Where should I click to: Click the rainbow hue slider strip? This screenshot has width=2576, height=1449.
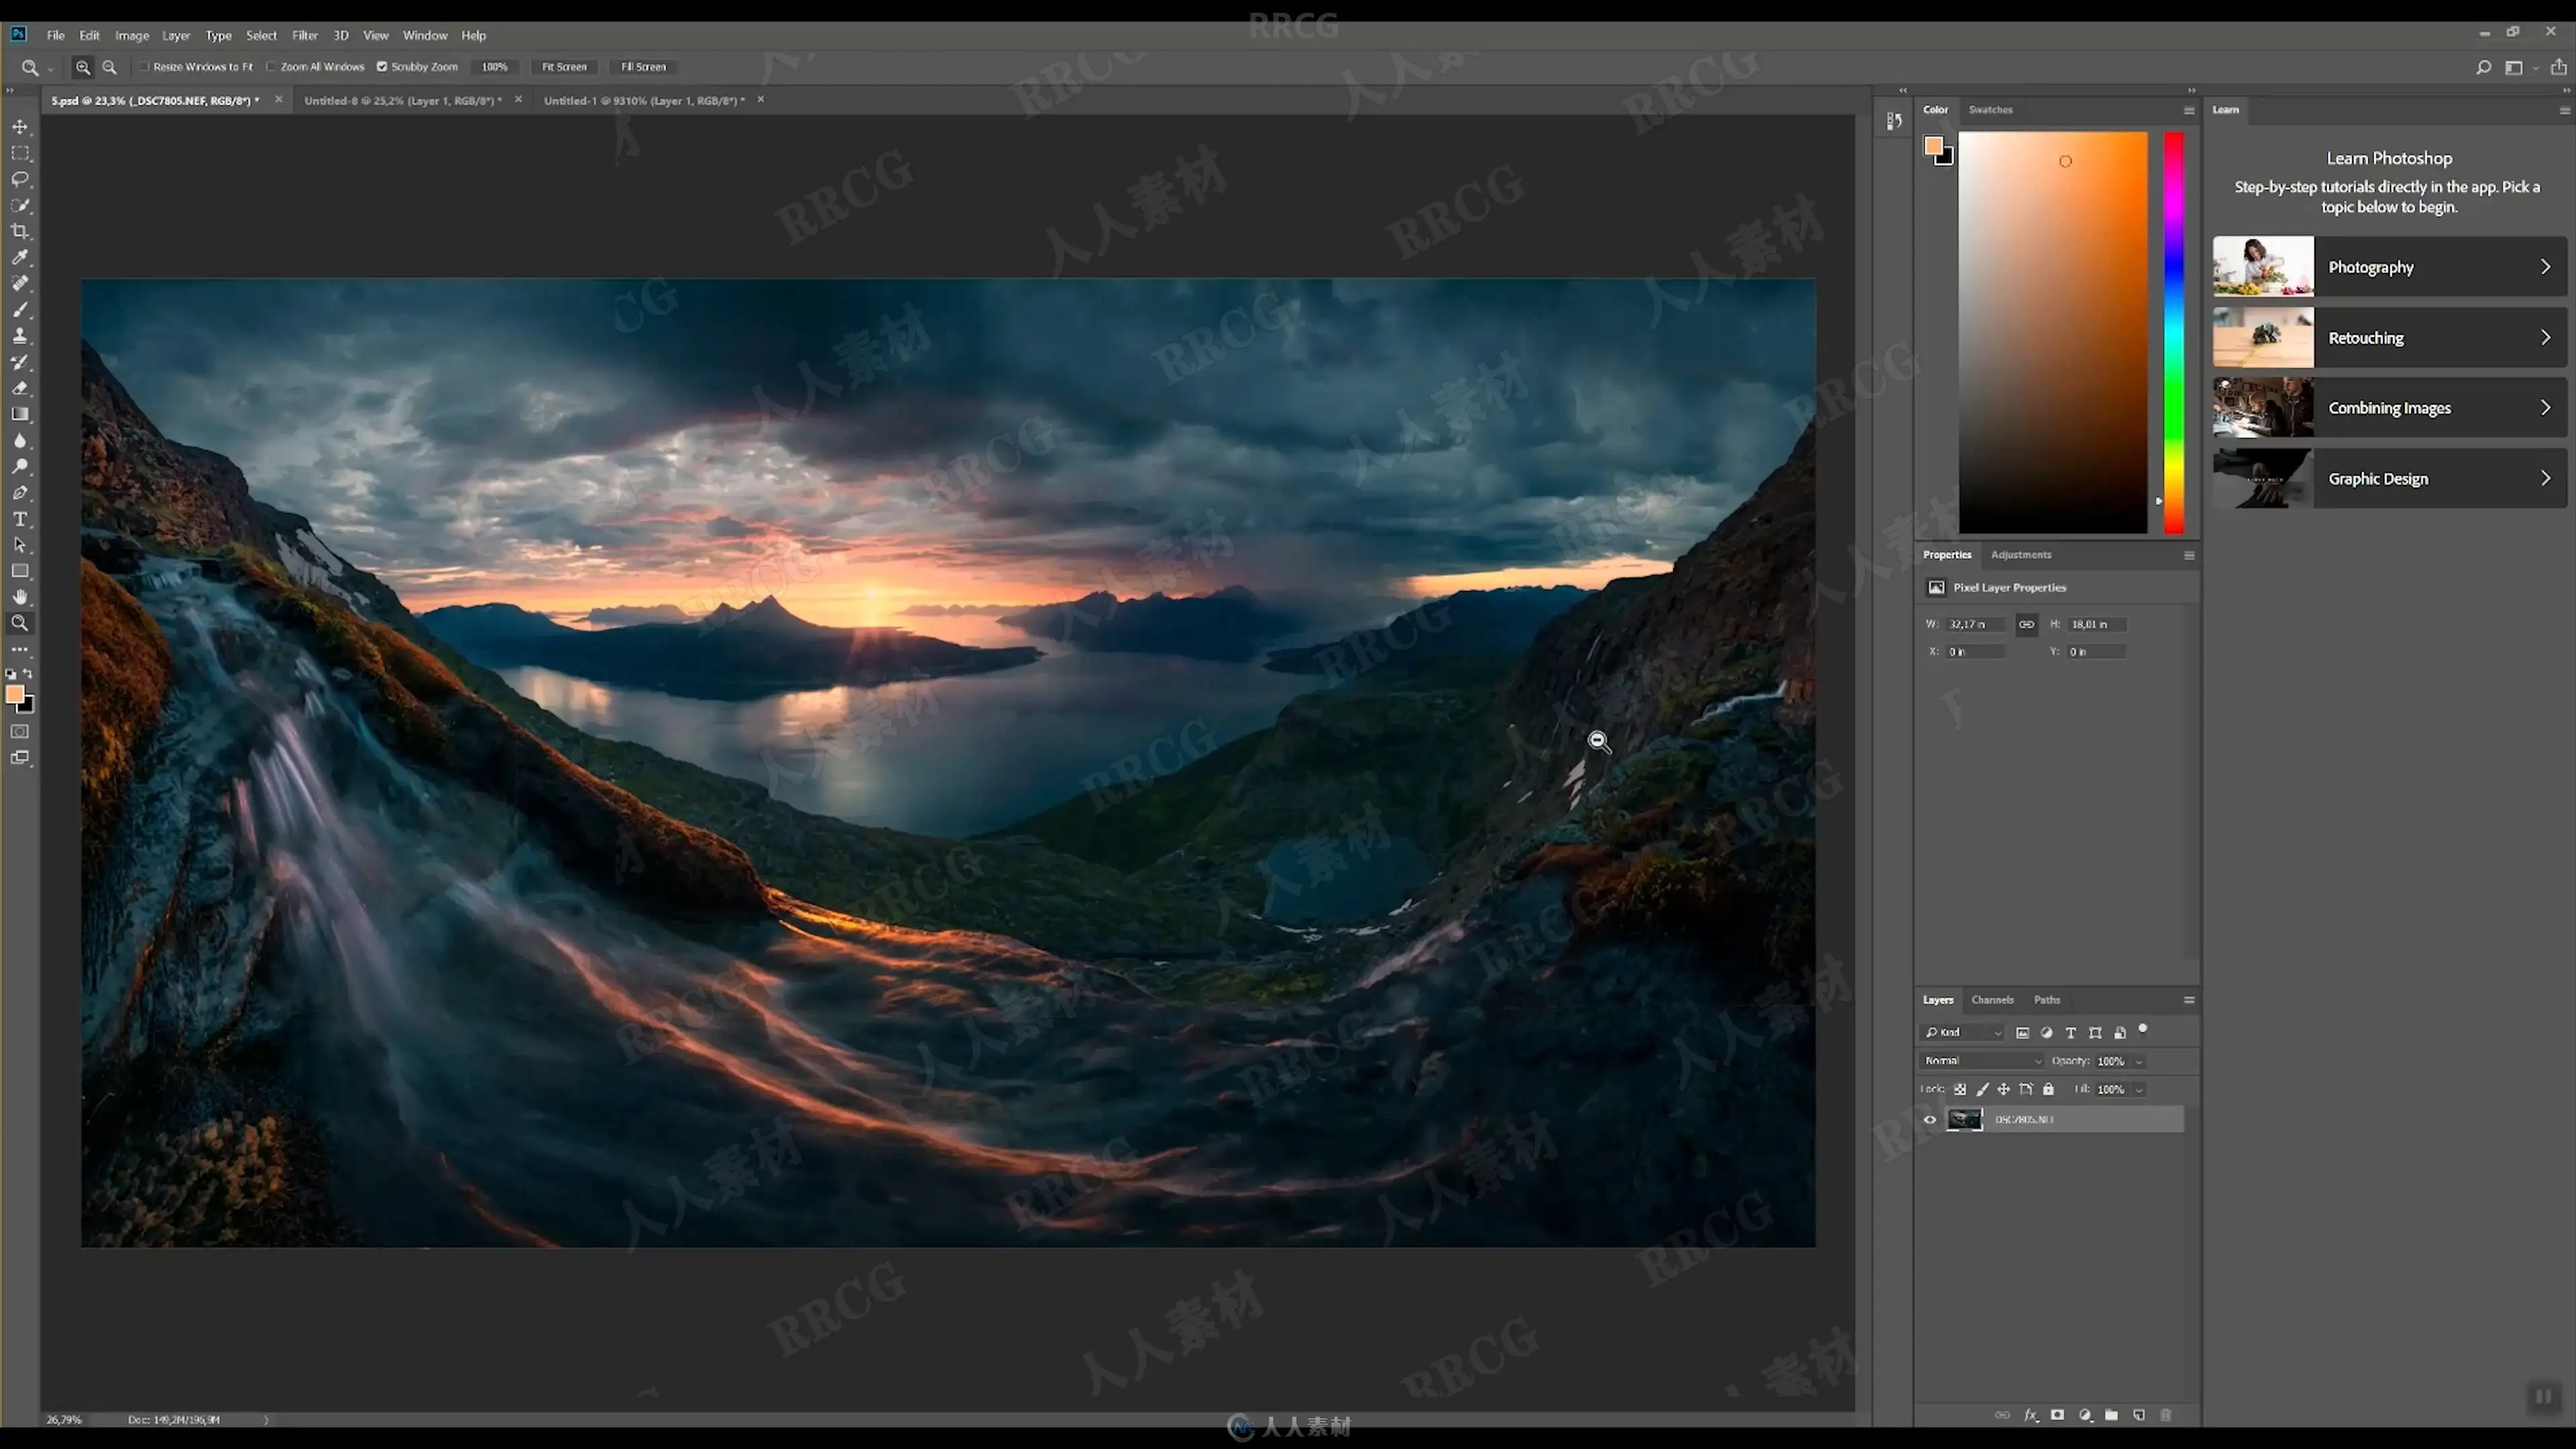(x=2174, y=330)
